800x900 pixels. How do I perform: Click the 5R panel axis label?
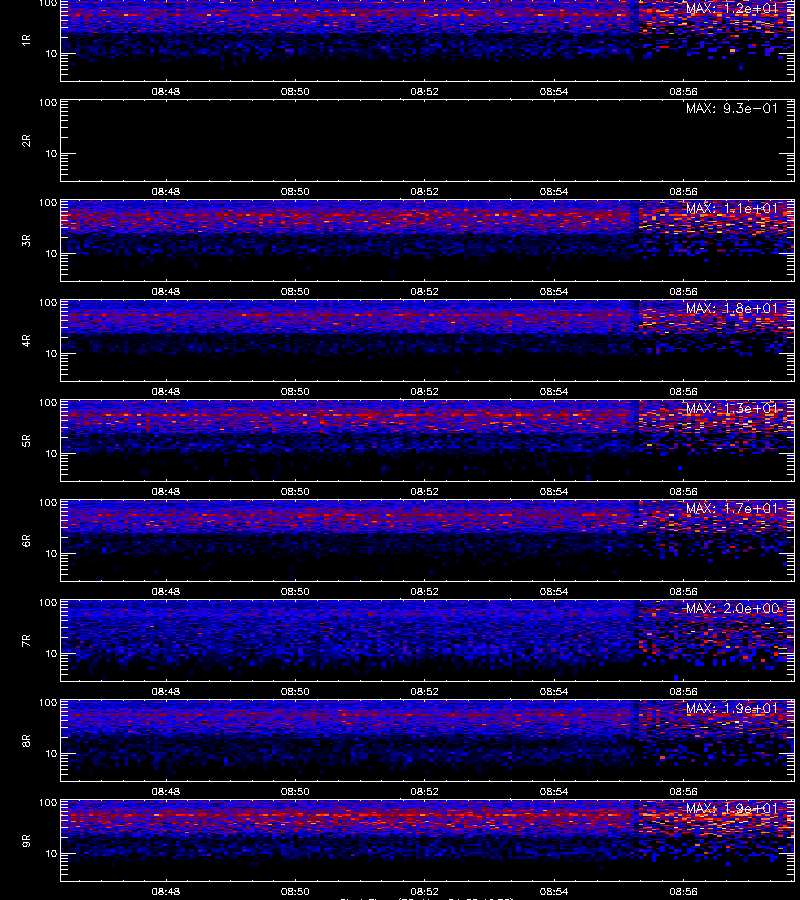coord(26,441)
